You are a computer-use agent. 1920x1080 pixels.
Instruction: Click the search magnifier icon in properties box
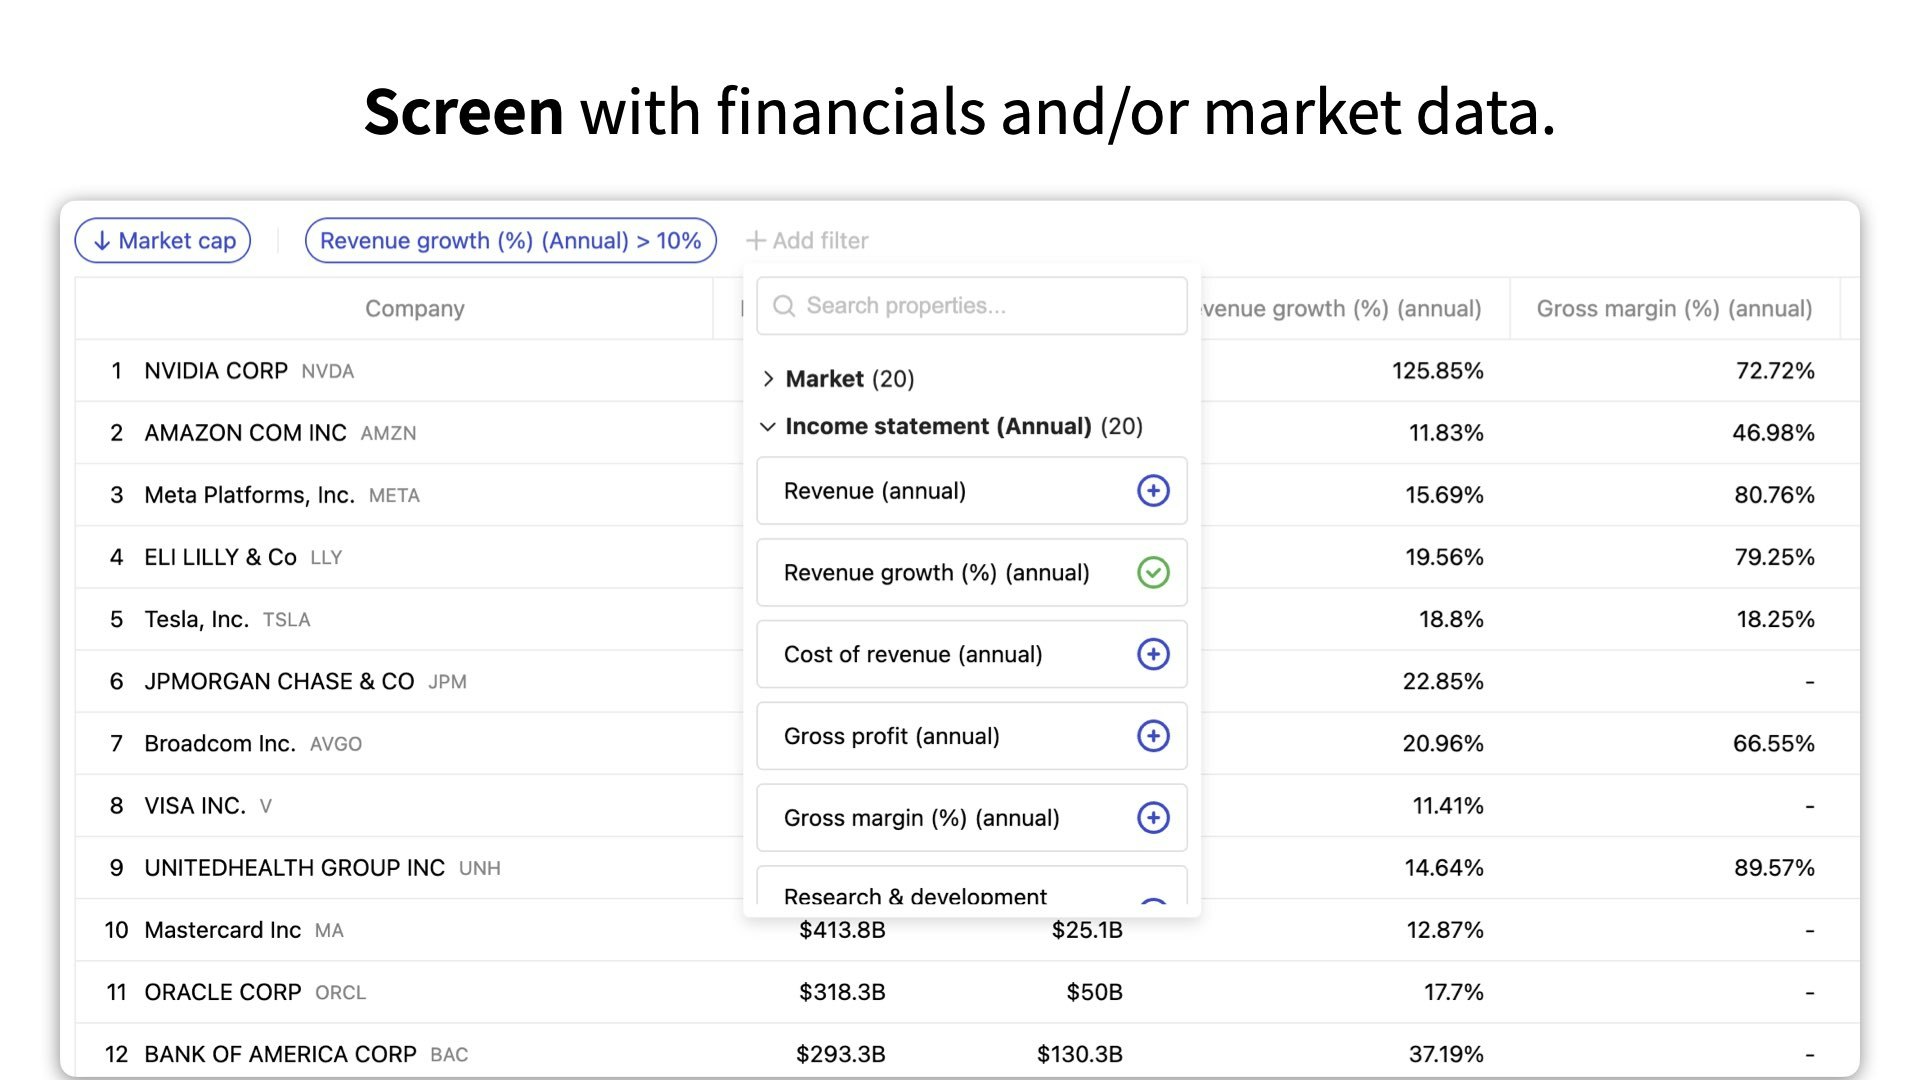click(x=784, y=306)
